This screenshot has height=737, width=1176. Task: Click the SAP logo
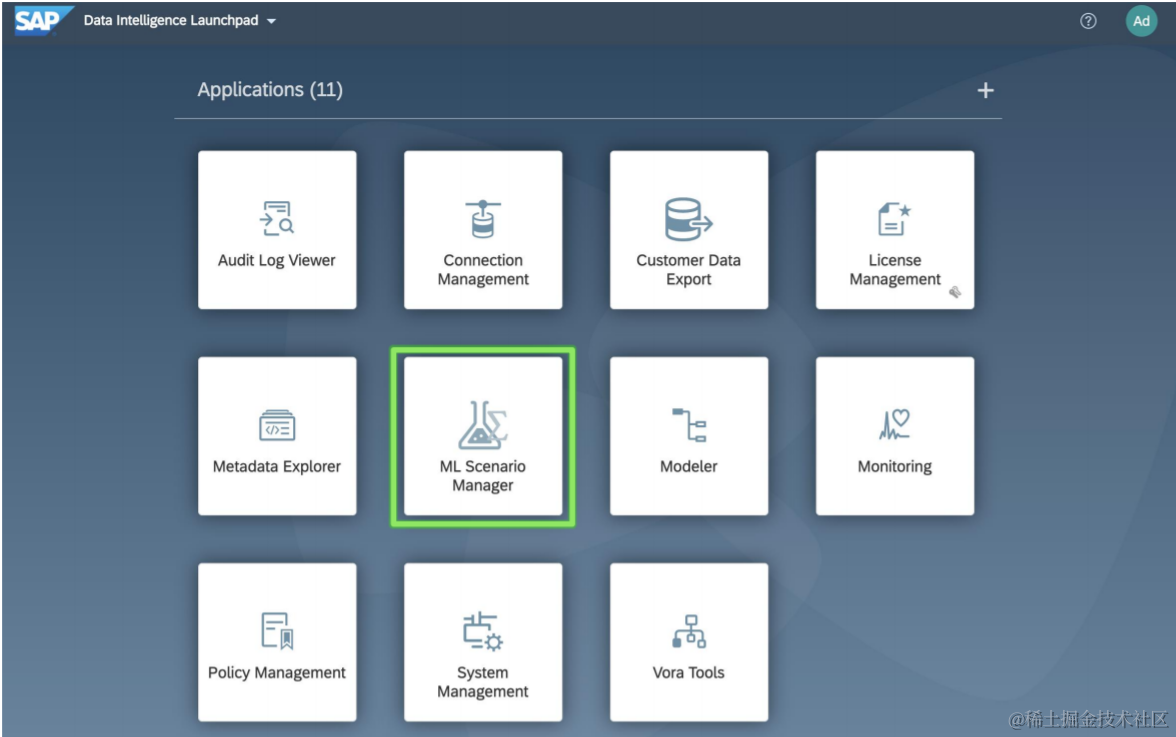click(42, 20)
